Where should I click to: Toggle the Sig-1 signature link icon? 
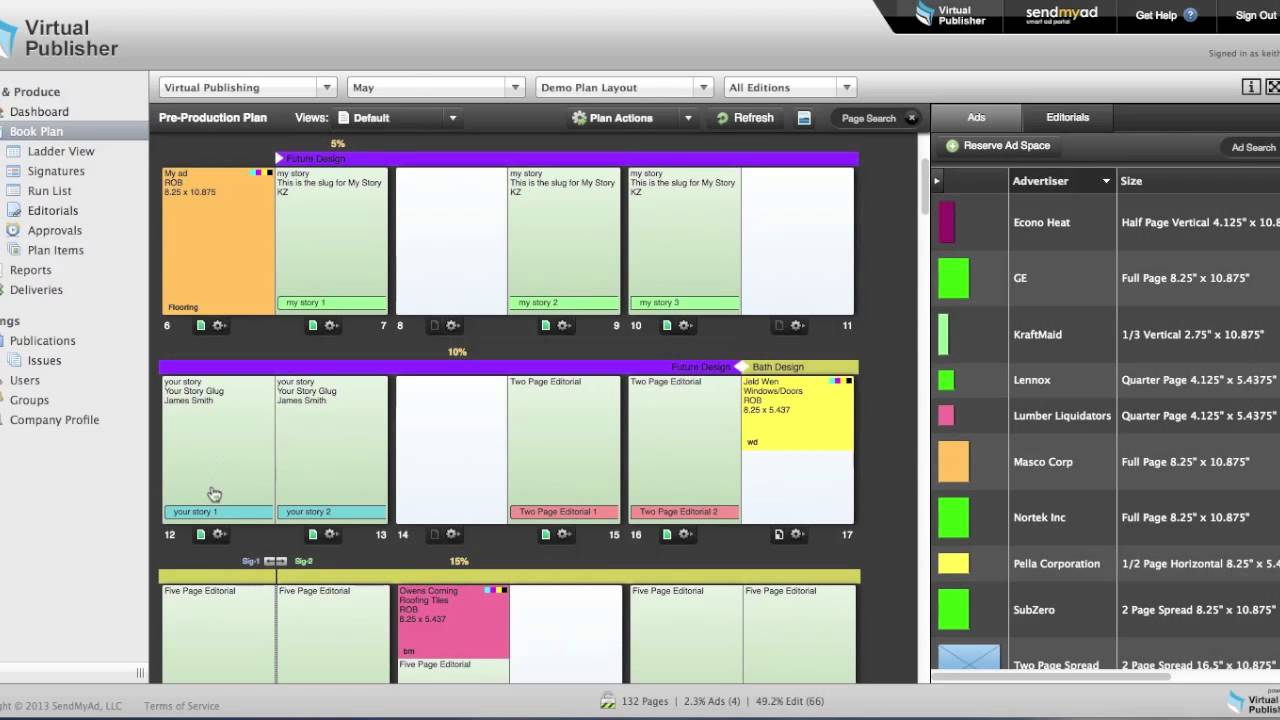point(275,562)
